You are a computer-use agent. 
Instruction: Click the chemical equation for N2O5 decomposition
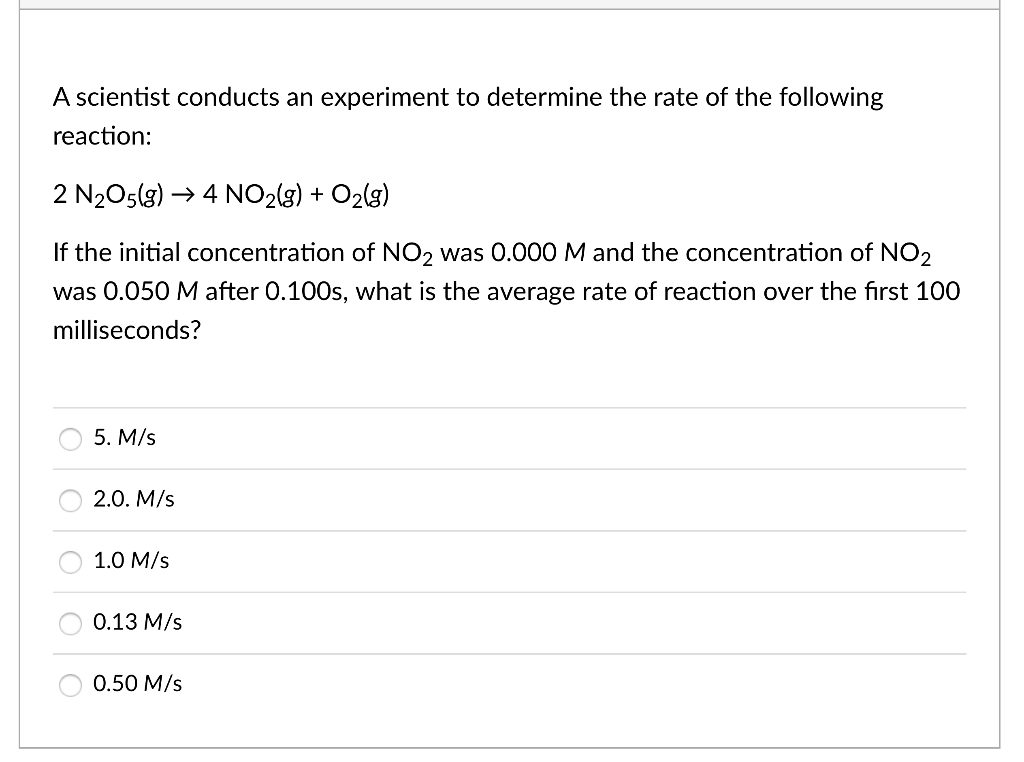click(x=220, y=195)
